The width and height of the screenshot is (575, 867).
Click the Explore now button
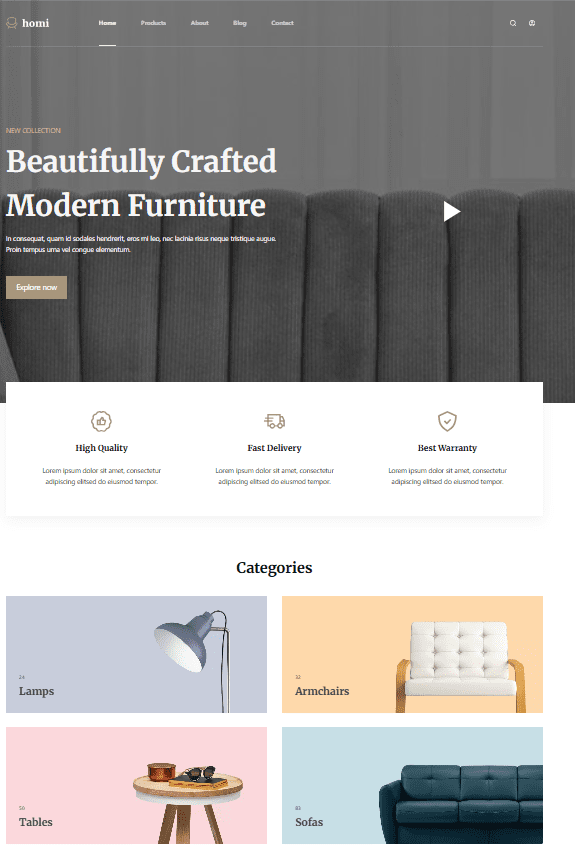(36, 288)
